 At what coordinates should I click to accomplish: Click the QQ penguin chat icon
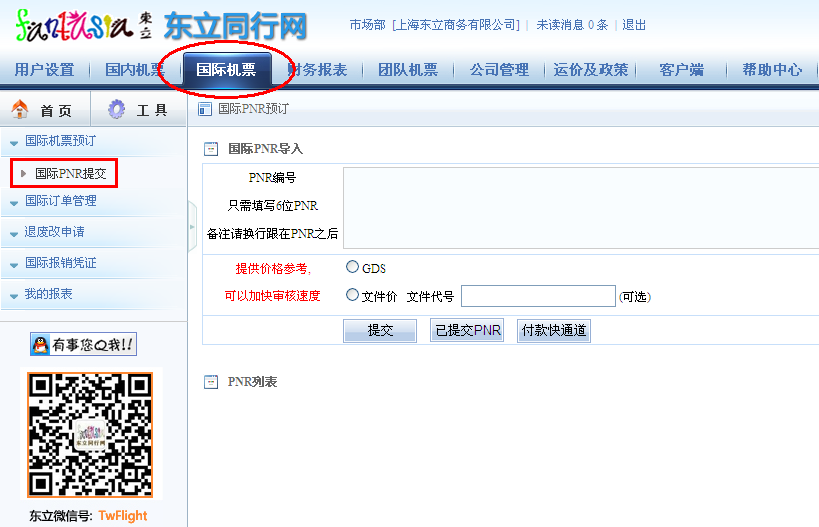point(40,345)
